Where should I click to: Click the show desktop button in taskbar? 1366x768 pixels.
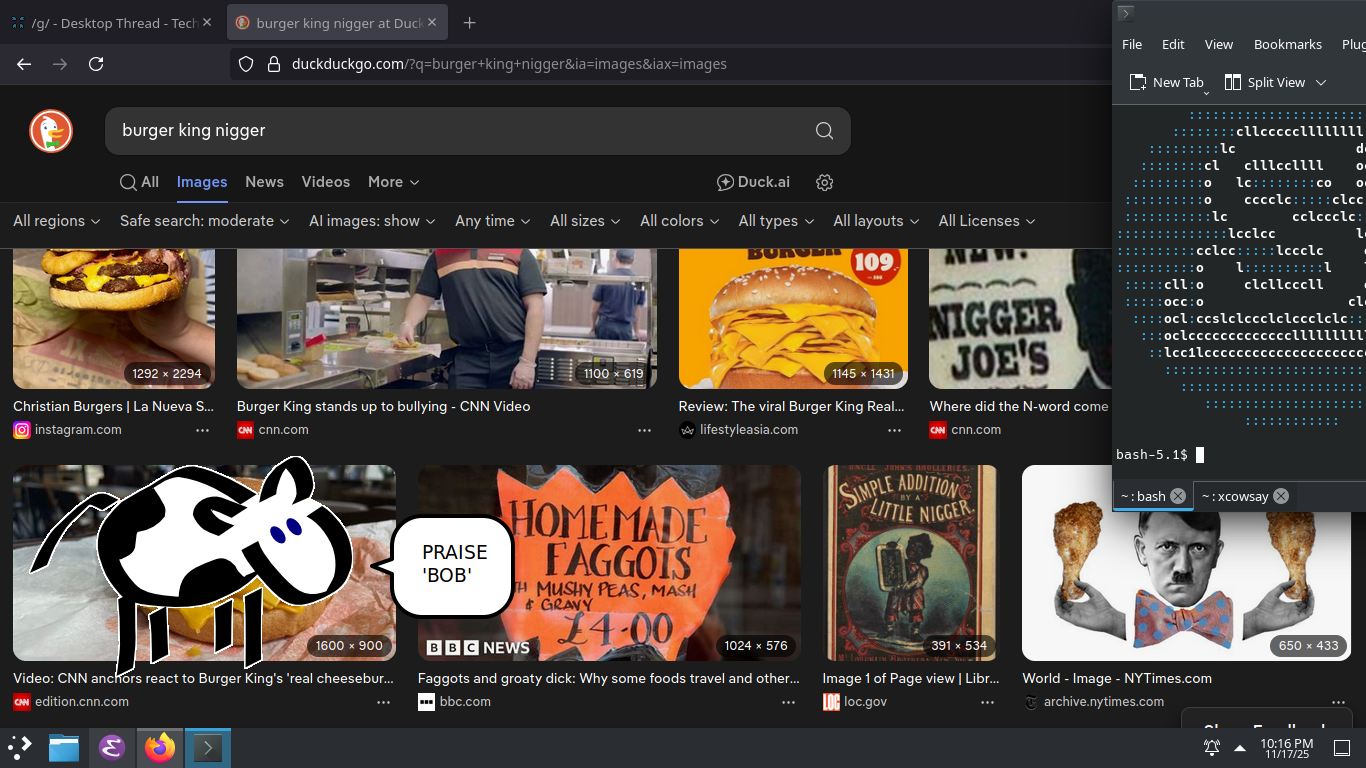[x=1342, y=748]
